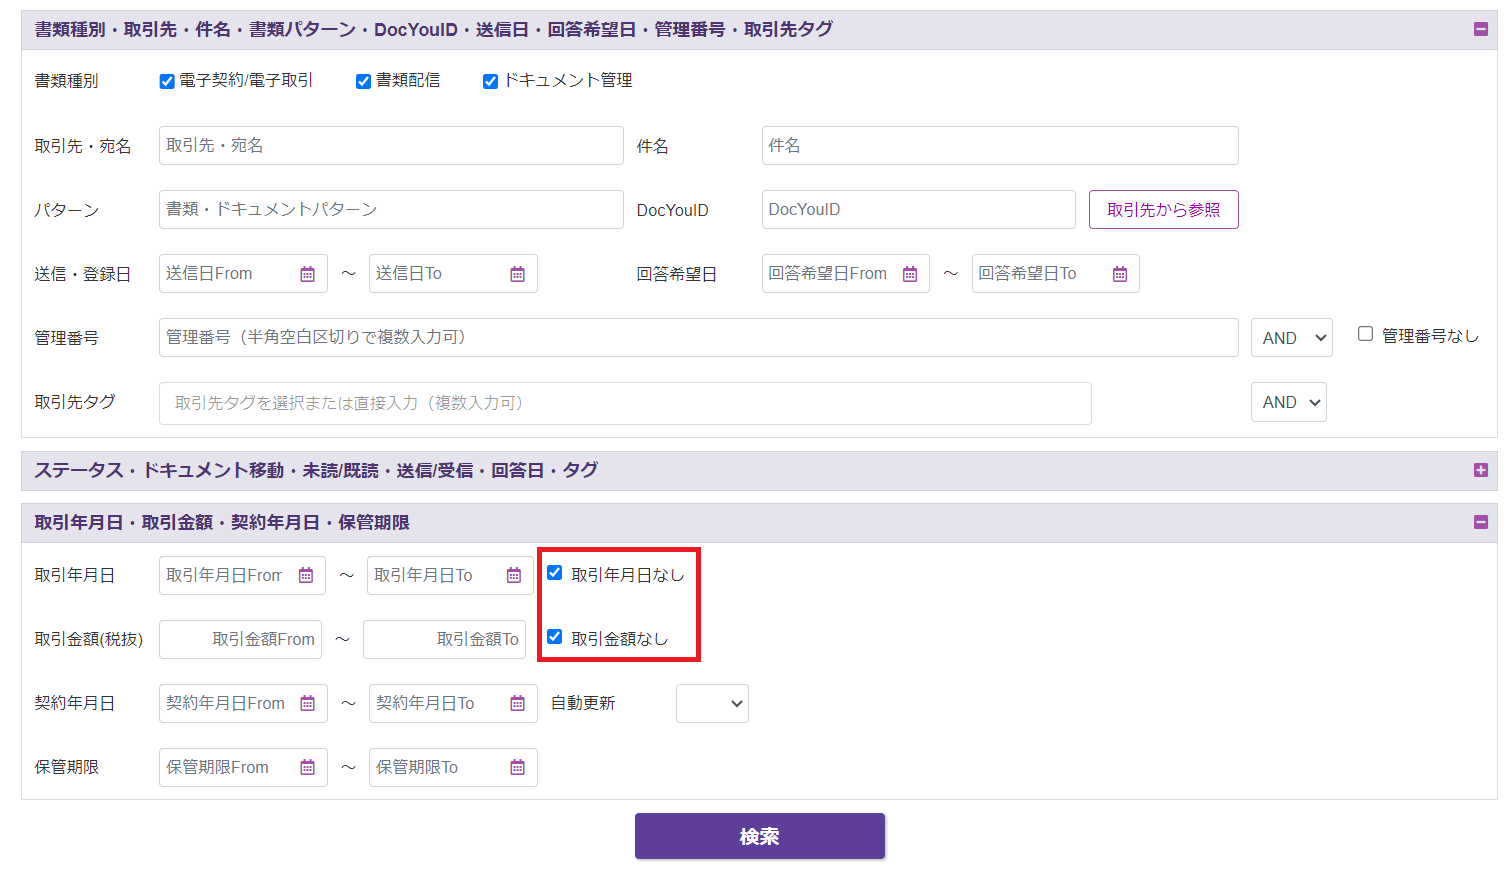This screenshot has width=1510, height=870.
Task: Click the 取引先タグ input field
Action: coord(625,404)
